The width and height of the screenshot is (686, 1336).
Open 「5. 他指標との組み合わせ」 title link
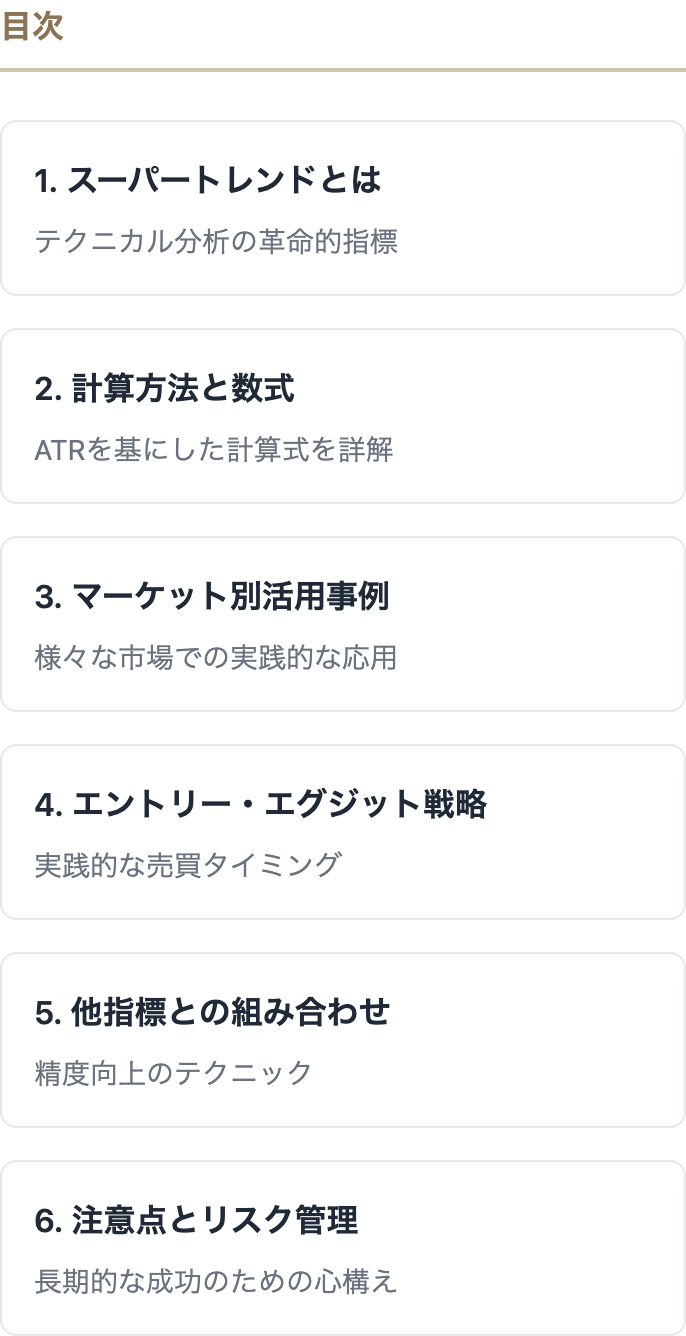[212, 1013]
